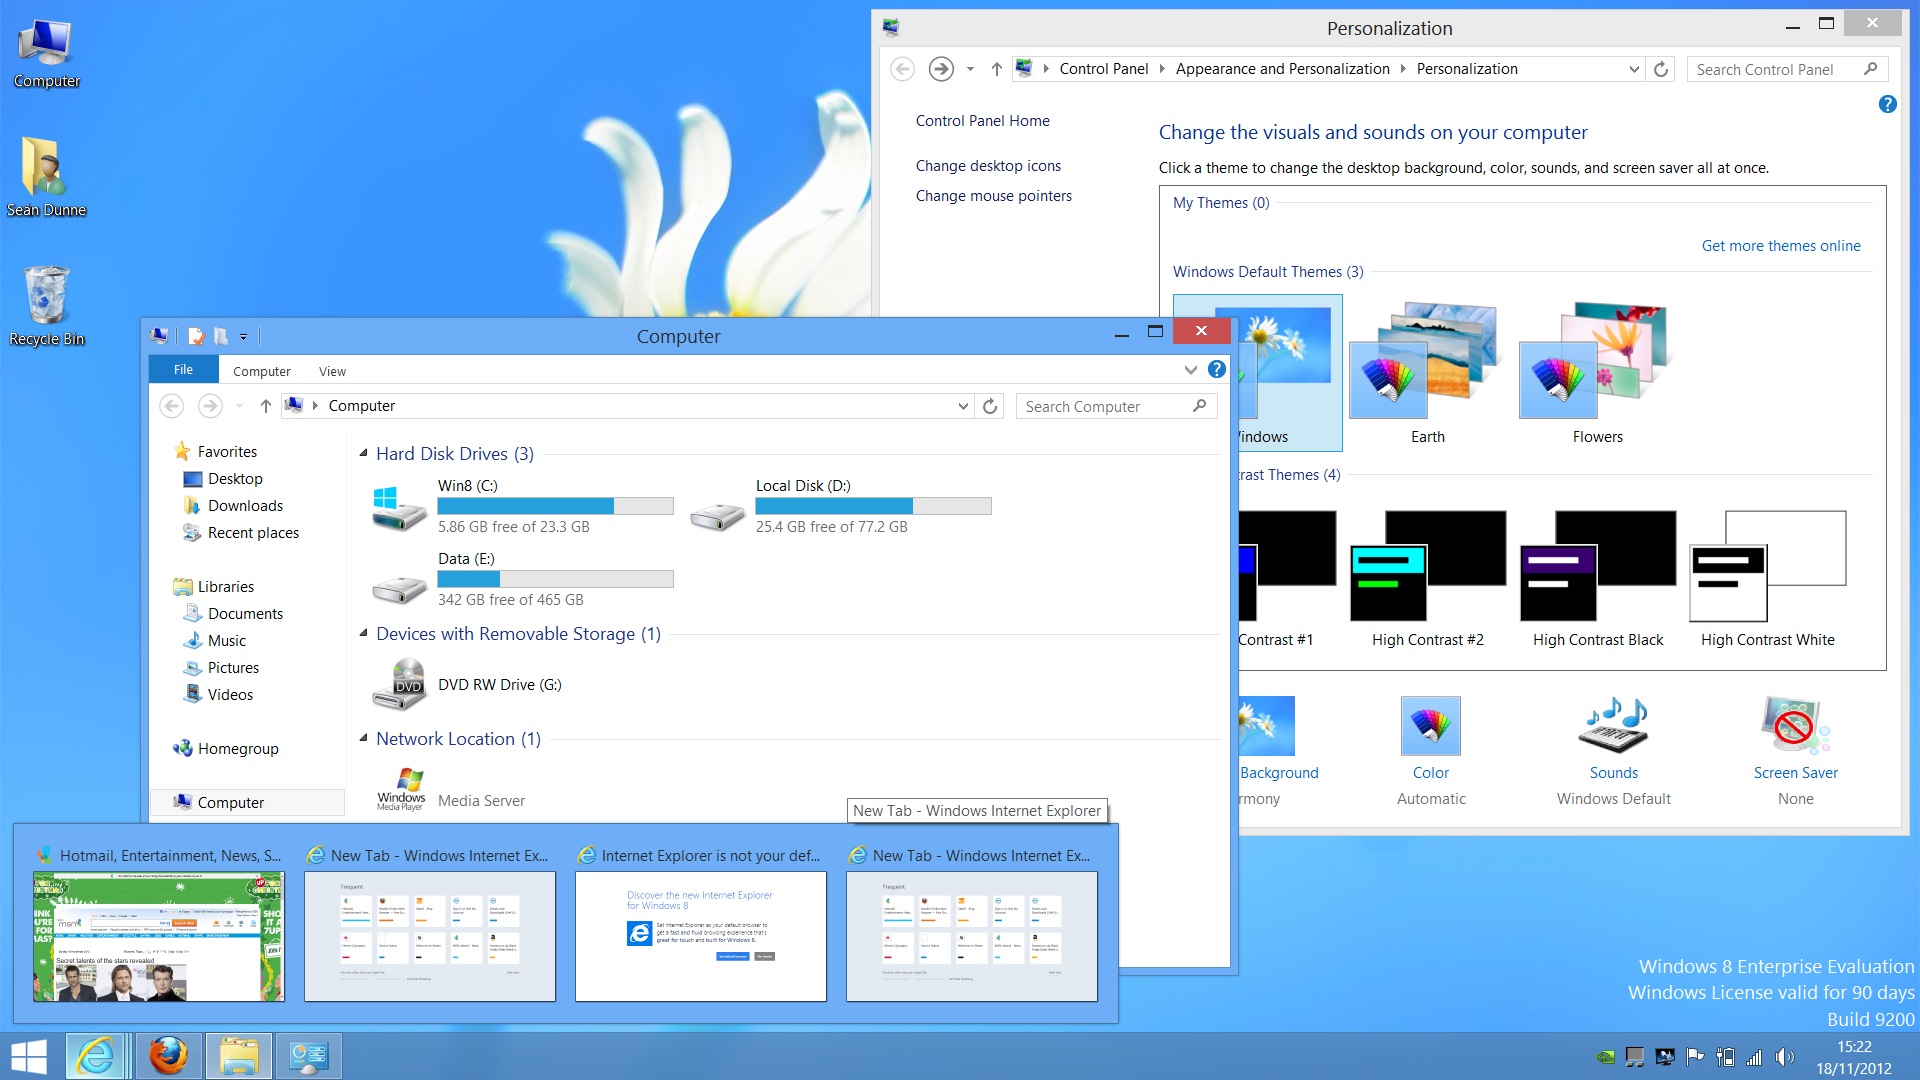Switch to the Computer ribbon tab

click(262, 371)
